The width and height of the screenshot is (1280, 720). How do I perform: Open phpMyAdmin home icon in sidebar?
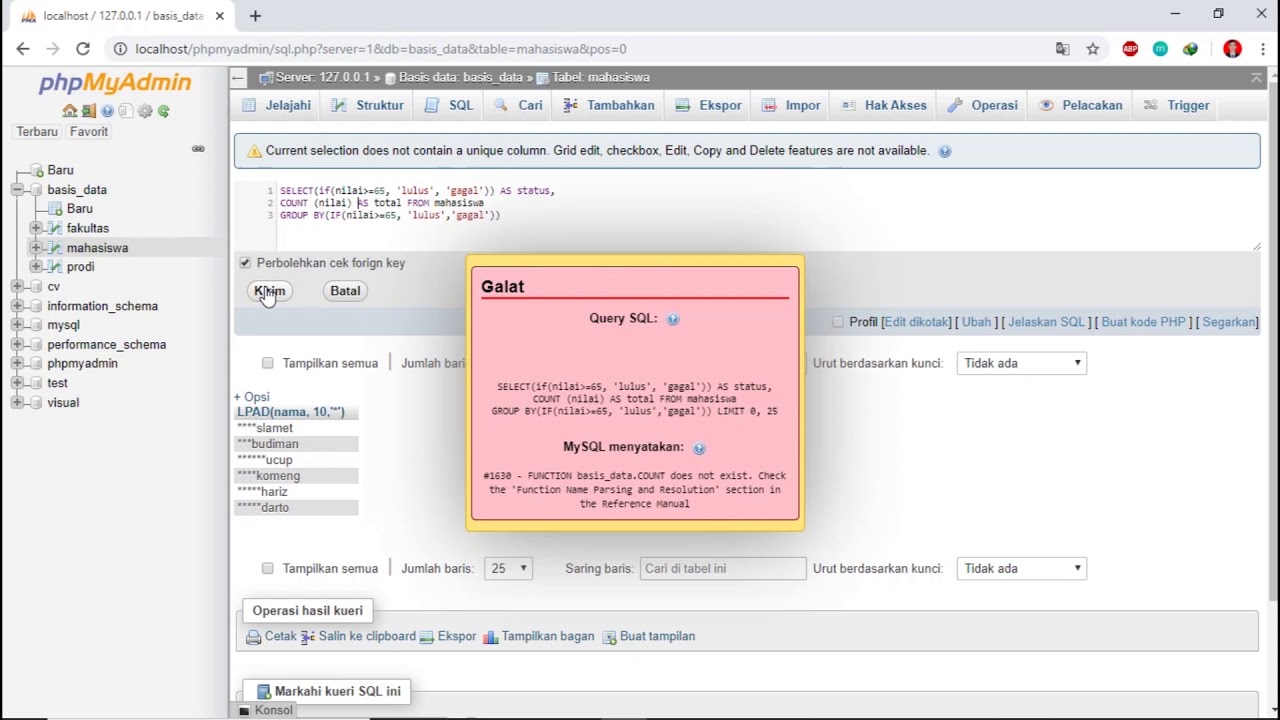coord(69,111)
